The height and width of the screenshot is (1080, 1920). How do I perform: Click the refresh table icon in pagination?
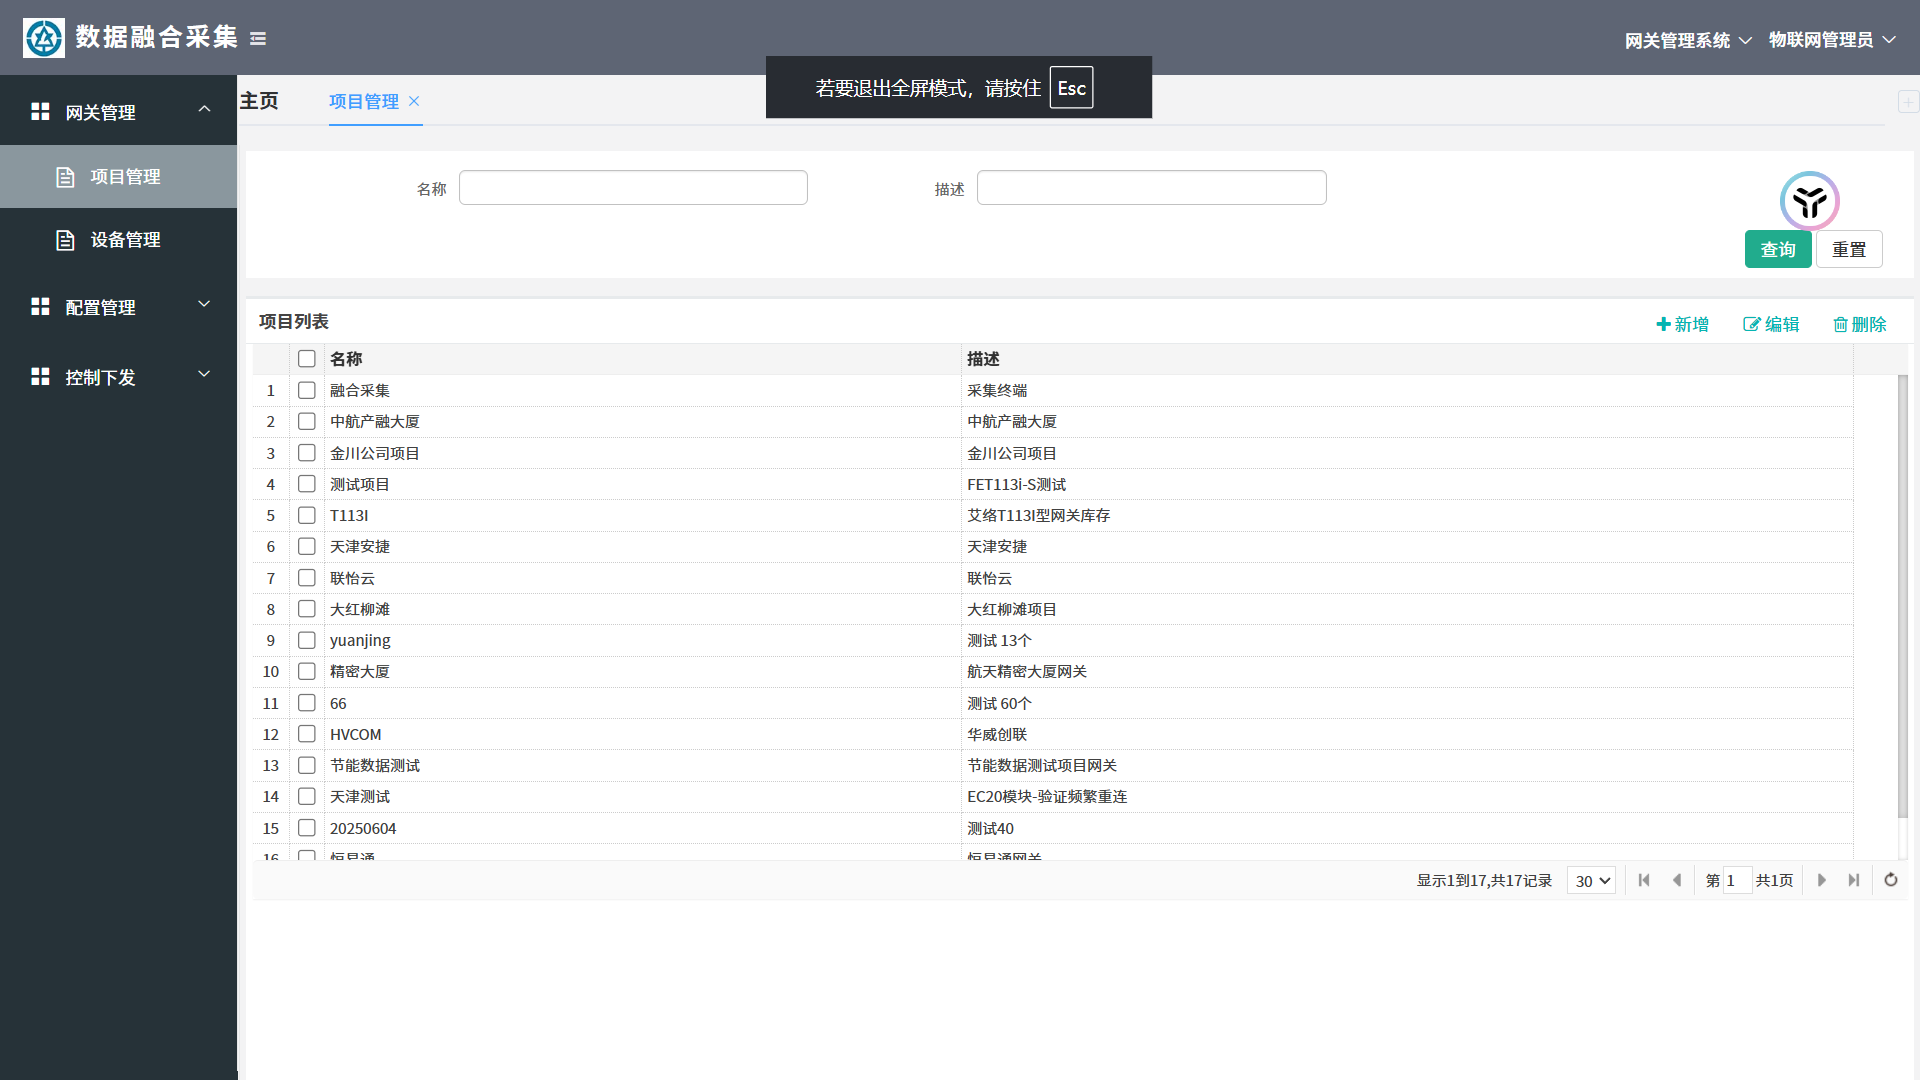pos(1890,880)
